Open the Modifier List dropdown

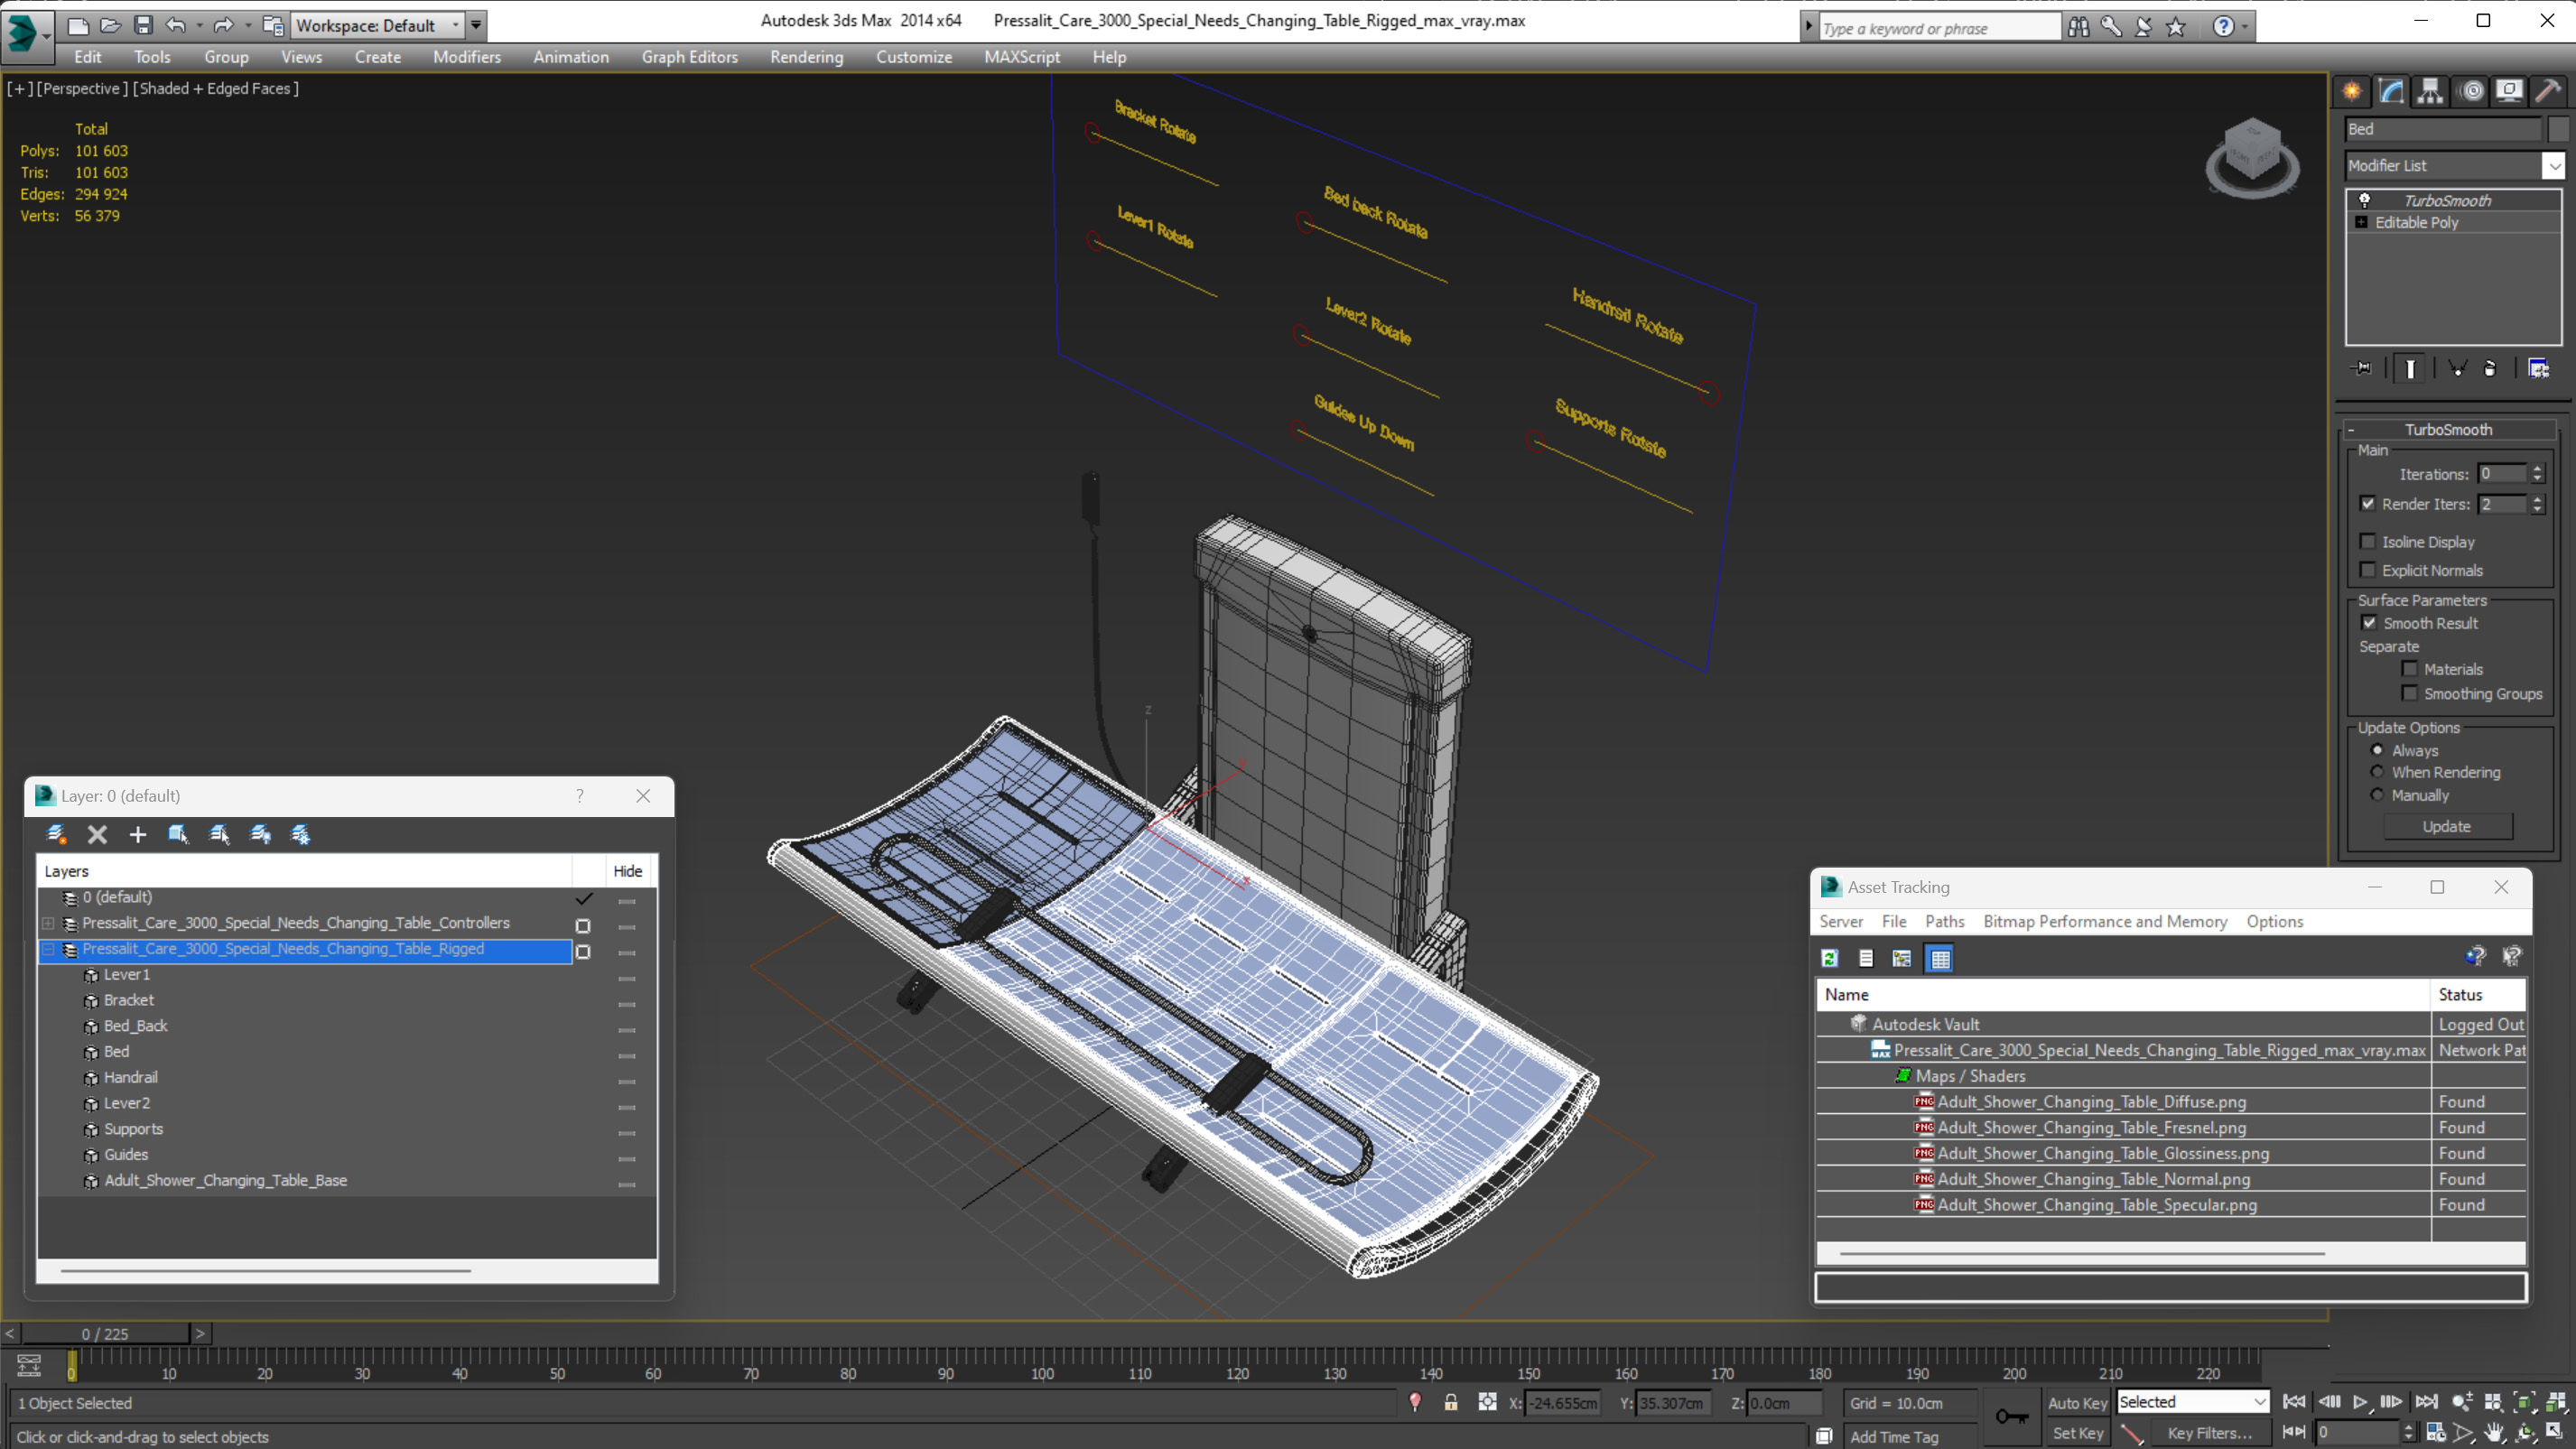coord(2554,166)
